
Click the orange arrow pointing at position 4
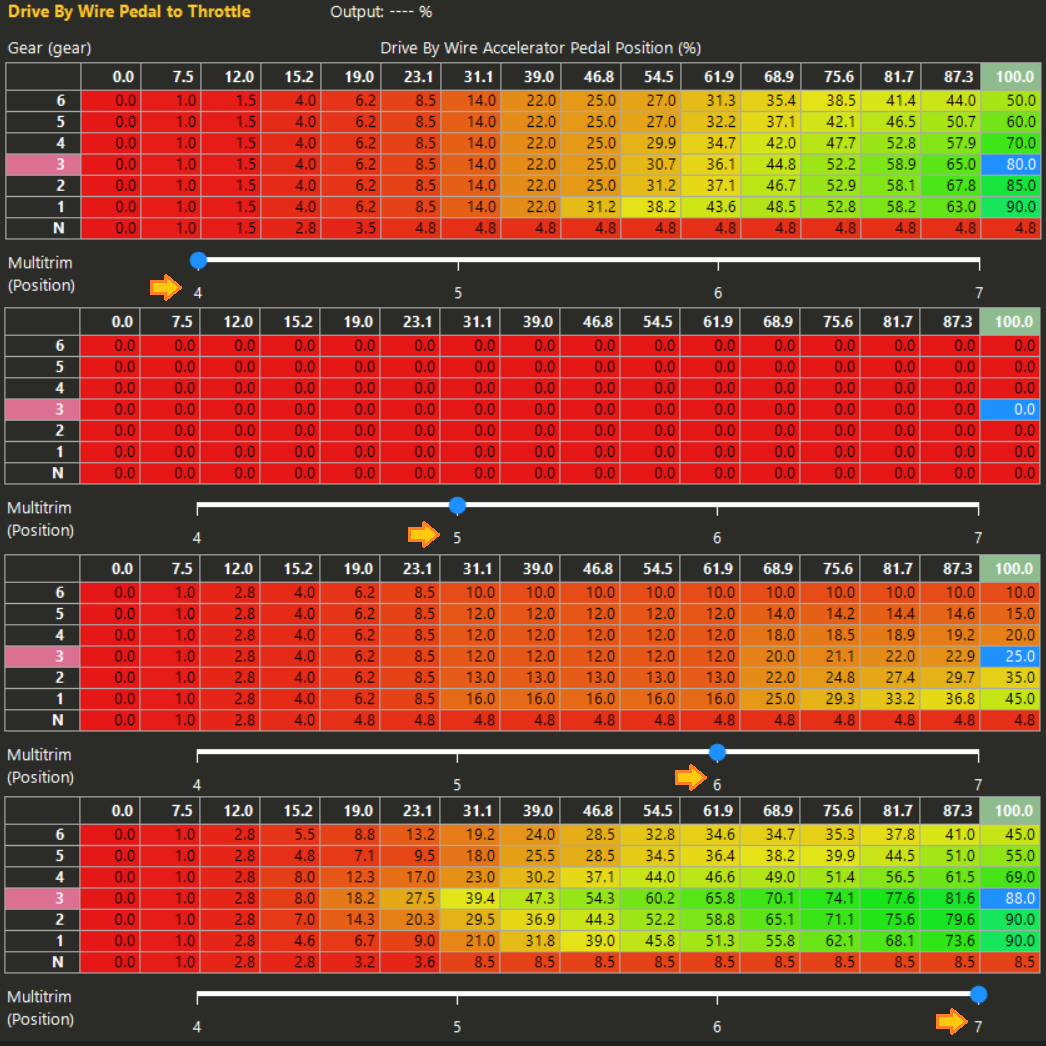(x=164, y=289)
